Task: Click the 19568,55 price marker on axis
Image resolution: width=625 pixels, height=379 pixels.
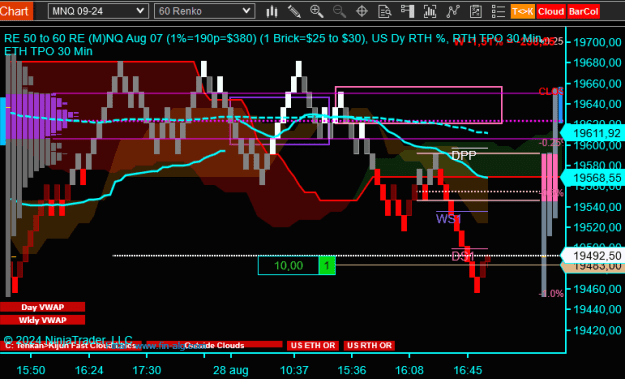Action: coord(593,178)
